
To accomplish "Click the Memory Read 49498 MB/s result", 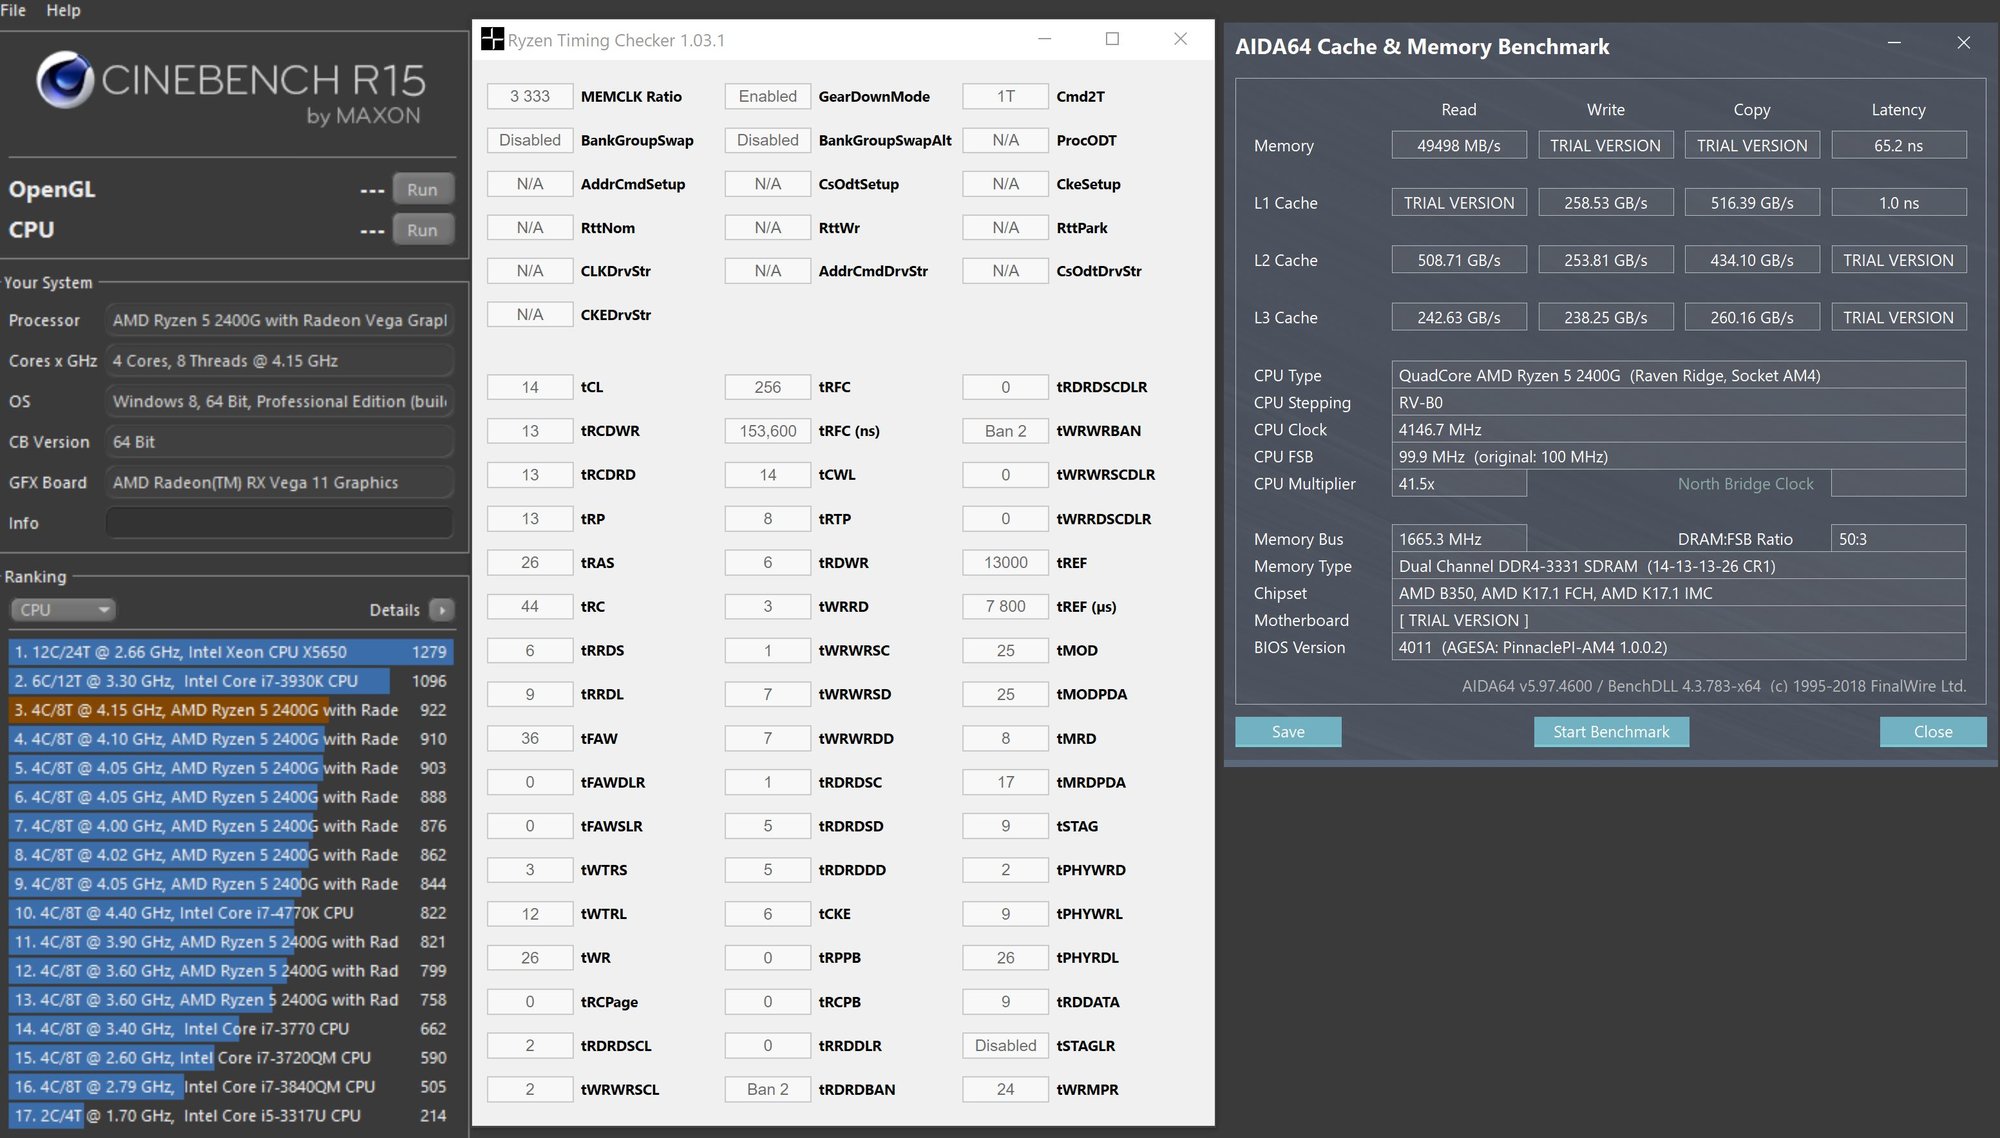I will pos(1459,145).
